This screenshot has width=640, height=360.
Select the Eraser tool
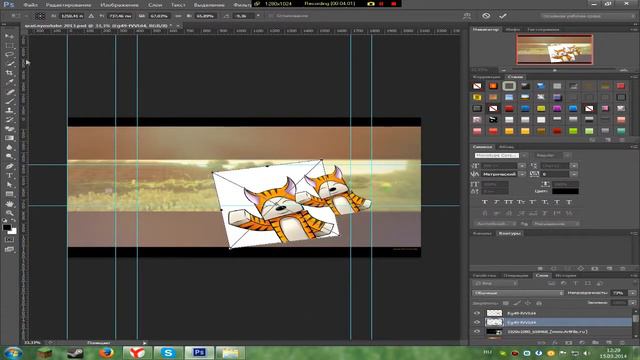(x=9, y=129)
